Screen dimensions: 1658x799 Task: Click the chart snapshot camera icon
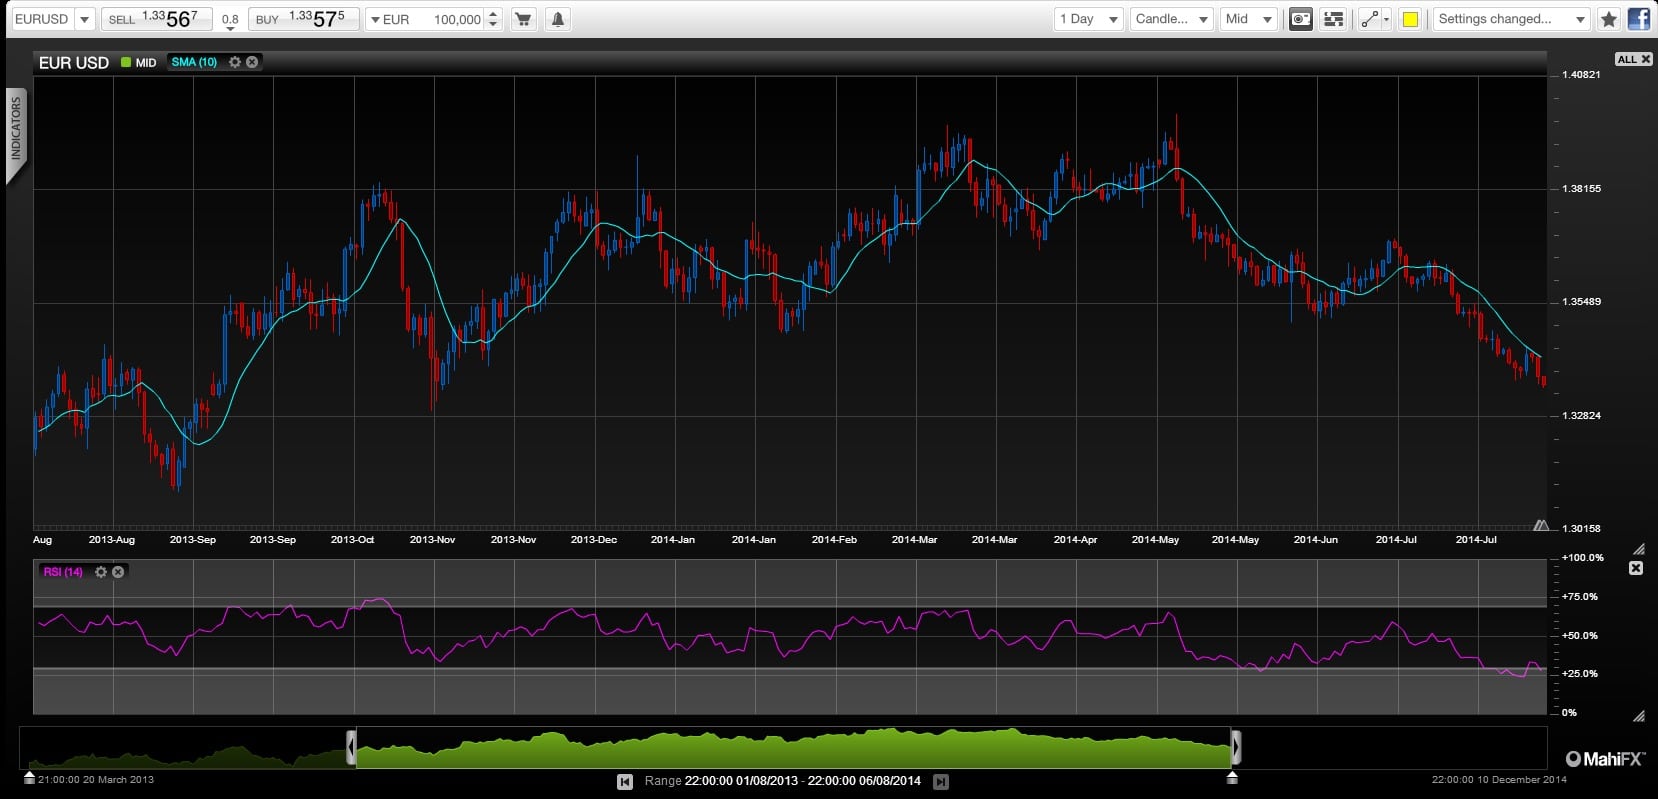click(1300, 19)
